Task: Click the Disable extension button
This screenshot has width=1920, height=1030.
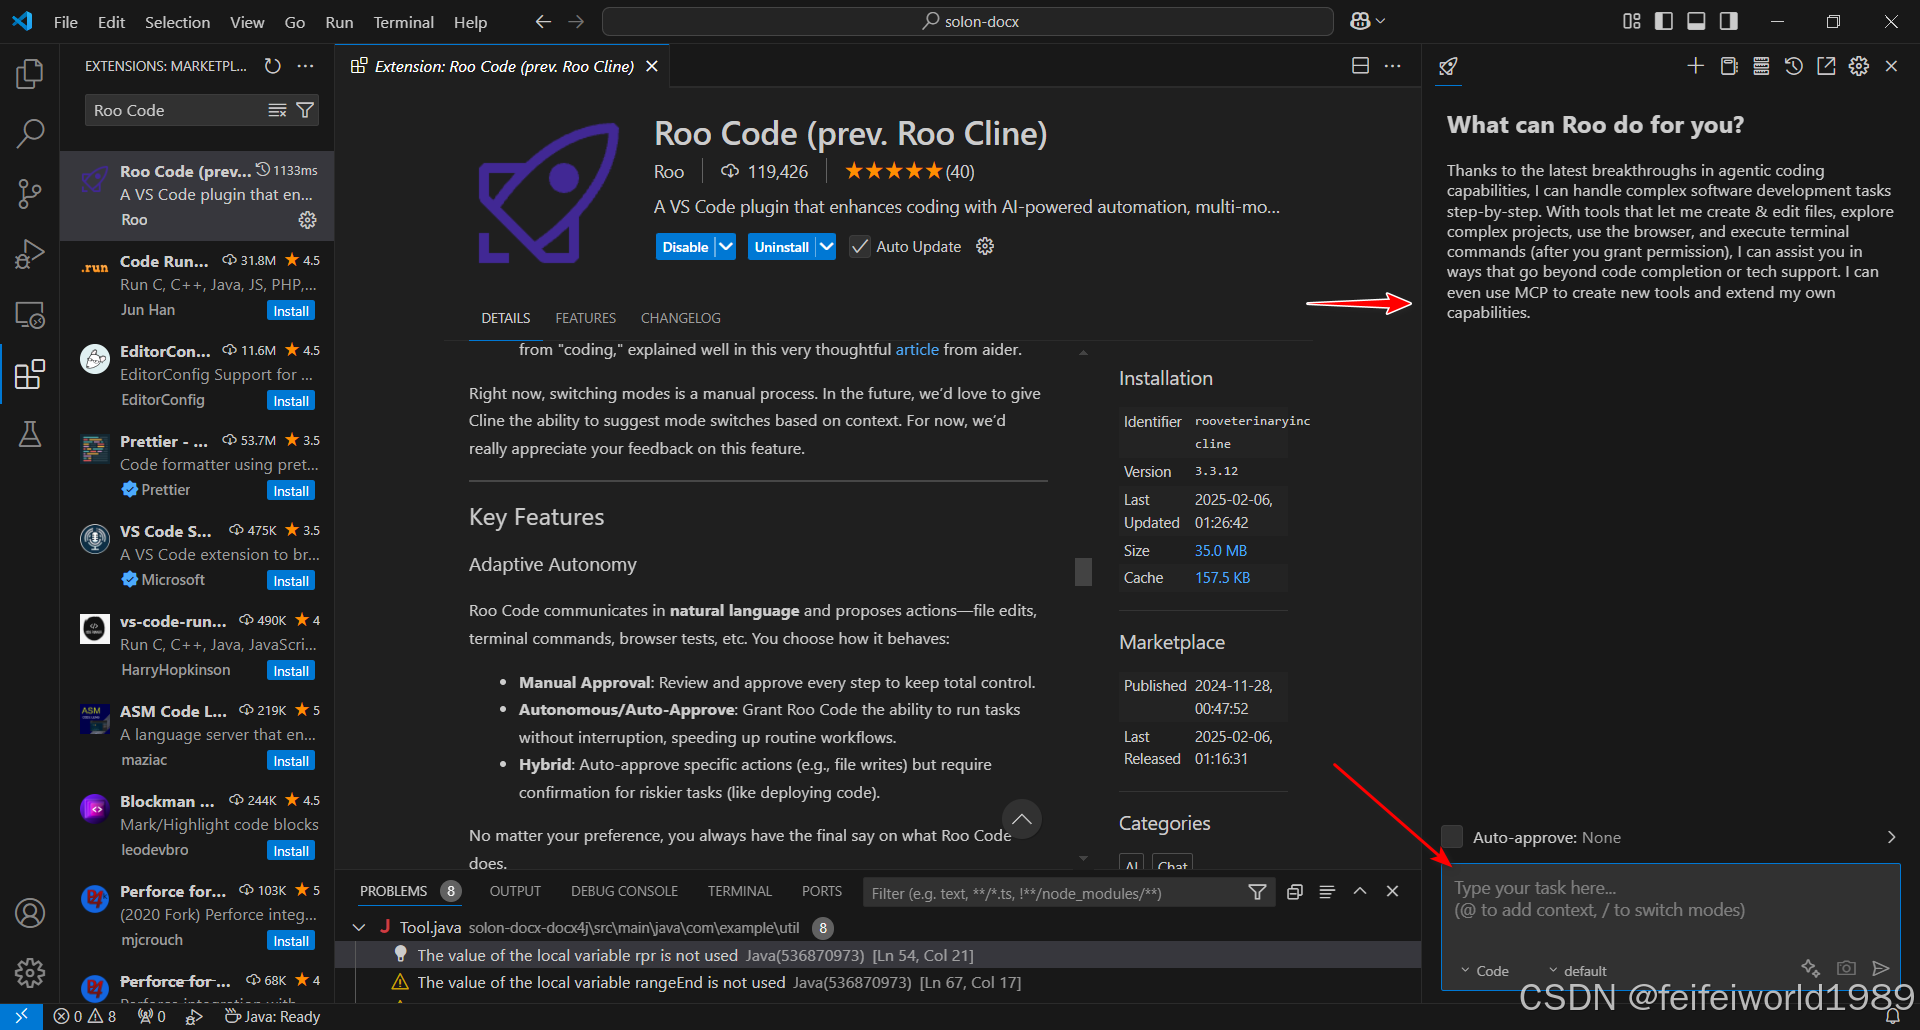Action: (685, 247)
